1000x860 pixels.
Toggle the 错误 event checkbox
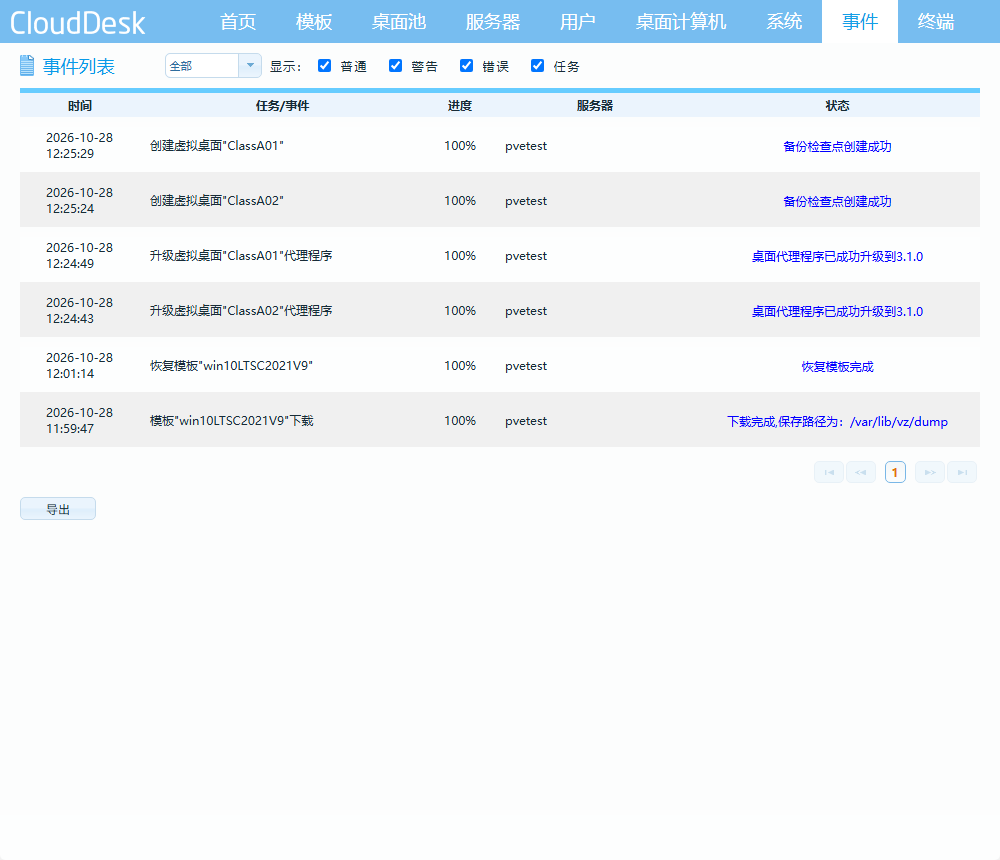point(467,66)
